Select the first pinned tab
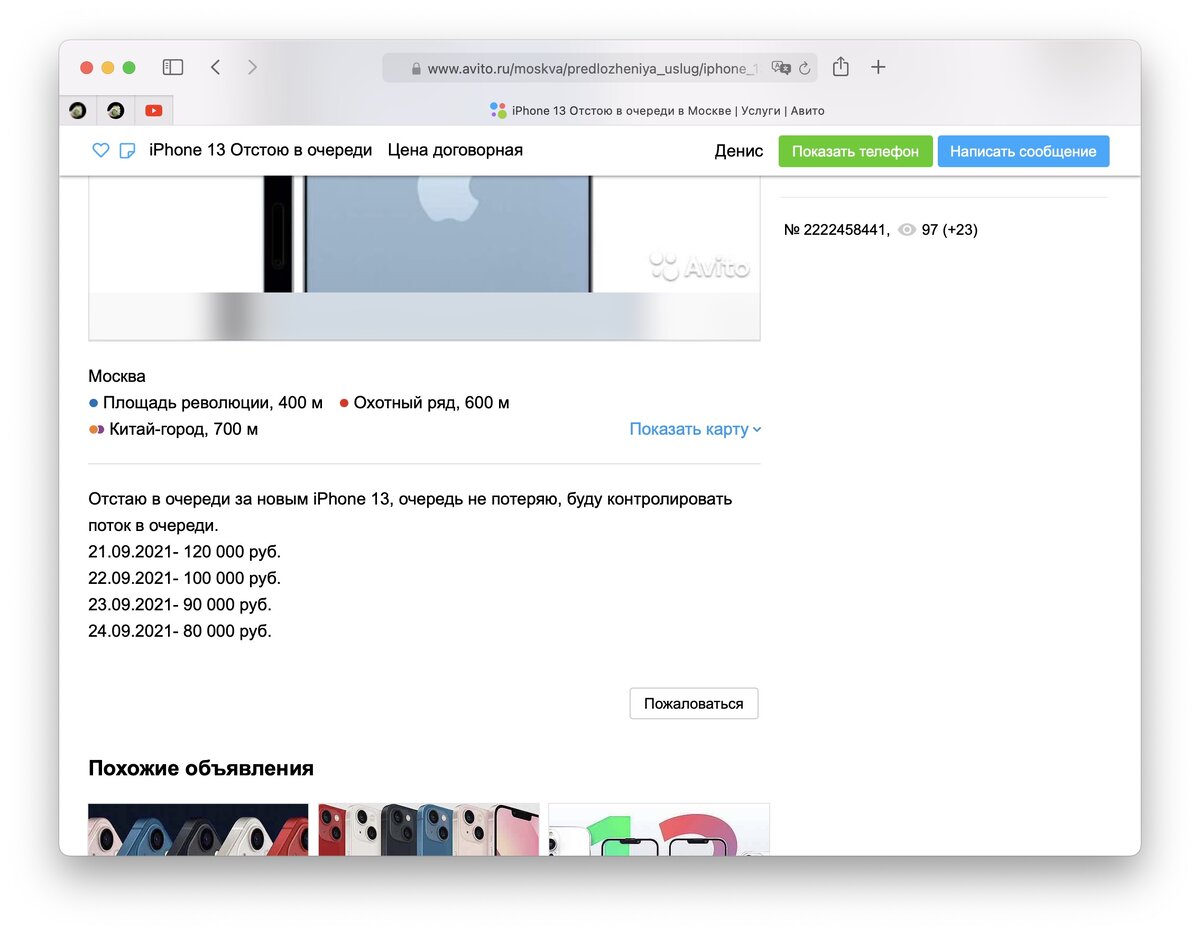Viewport: 1200px width, 934px height. [x=78, y=110]
